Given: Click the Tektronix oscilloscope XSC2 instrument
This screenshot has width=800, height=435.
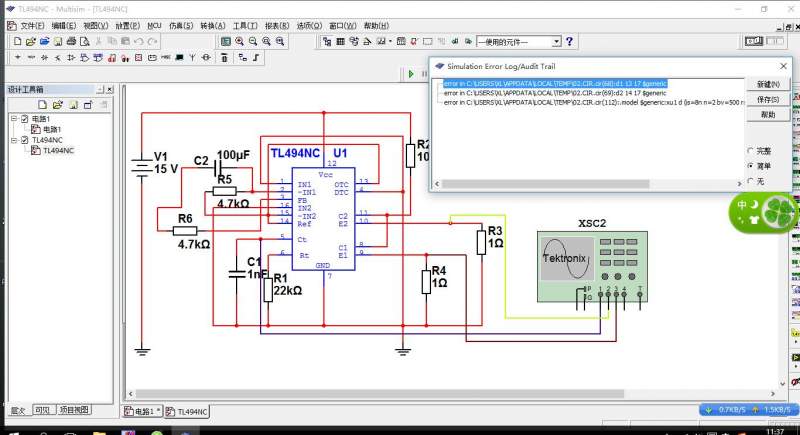Looking at the screenshot, I should 592,267.
